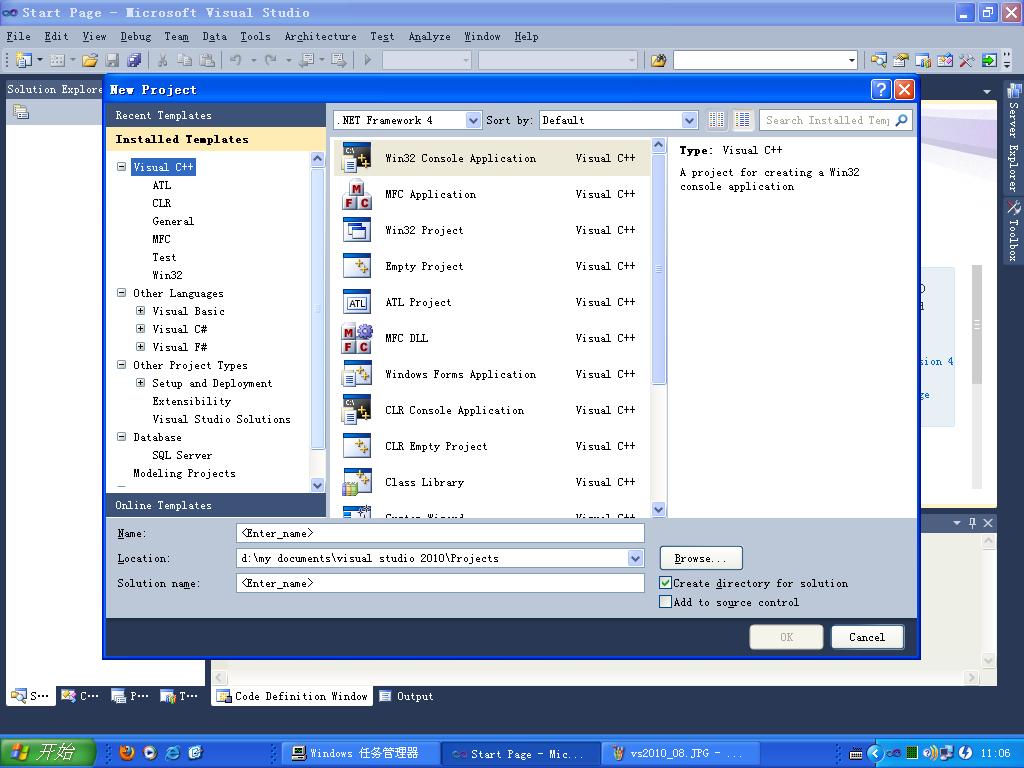Click the template tree vertical scrollbar
This screenshot has width=1024, height=768.
[317, 307]
